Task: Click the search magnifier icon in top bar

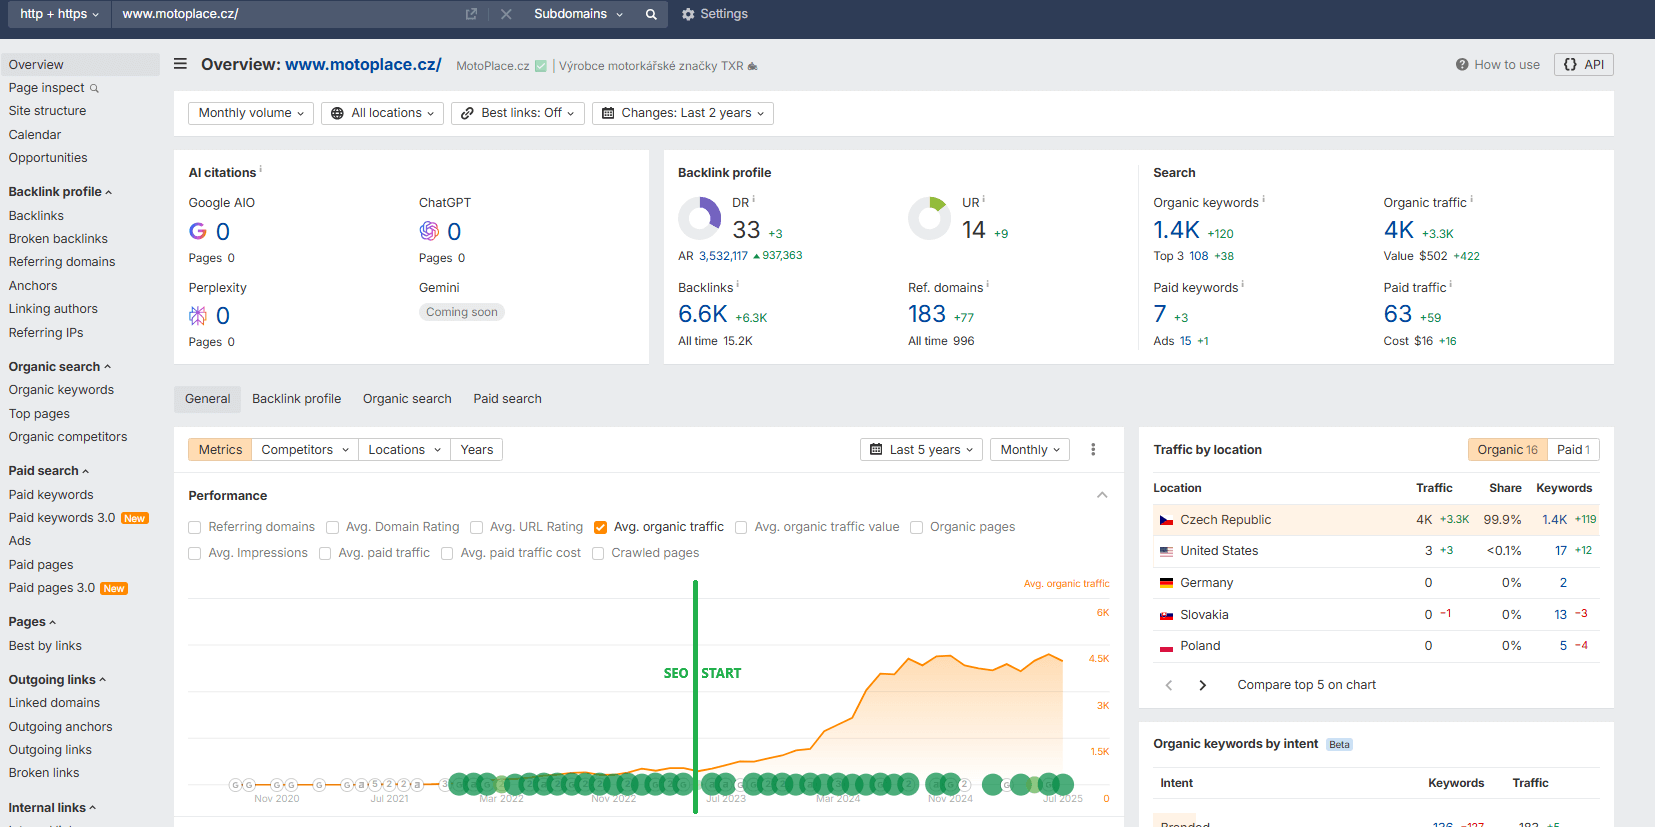Action: (x=651, y=14)
